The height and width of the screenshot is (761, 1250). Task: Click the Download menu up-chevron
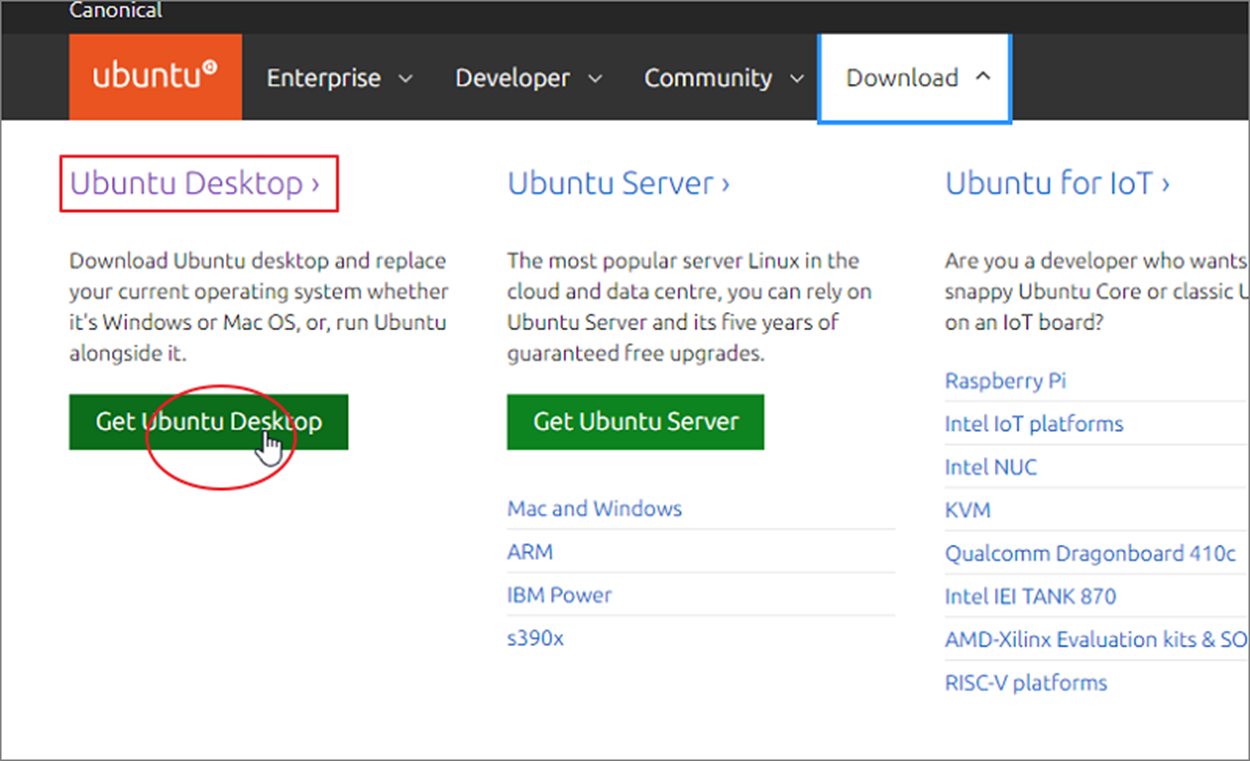(982, 77)
